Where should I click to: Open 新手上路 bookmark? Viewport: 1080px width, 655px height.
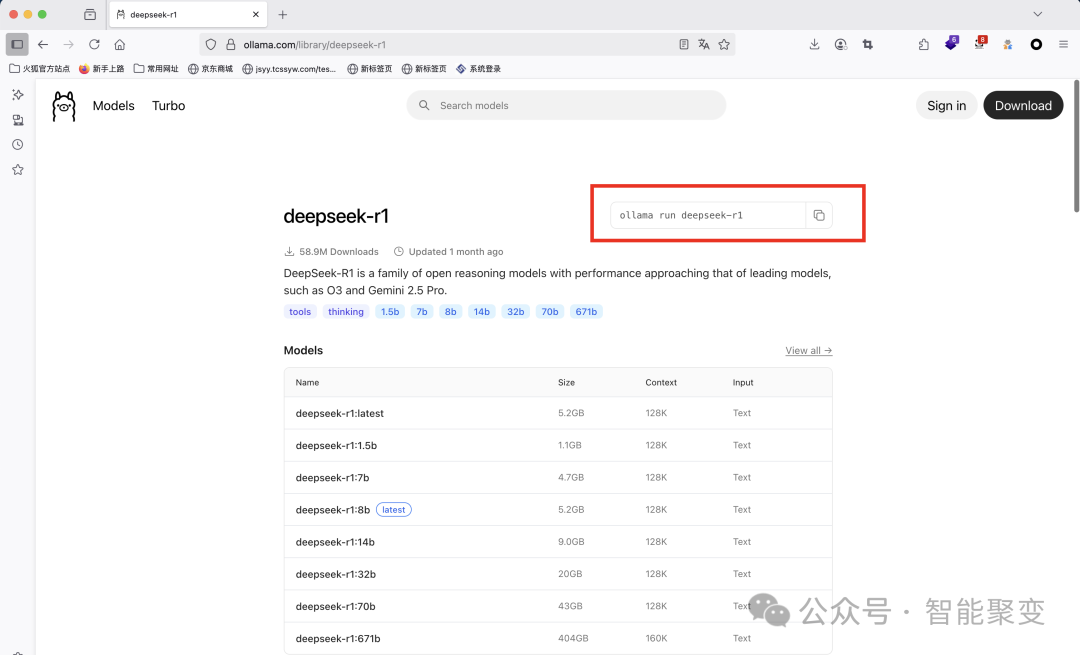tap(102, 69)
